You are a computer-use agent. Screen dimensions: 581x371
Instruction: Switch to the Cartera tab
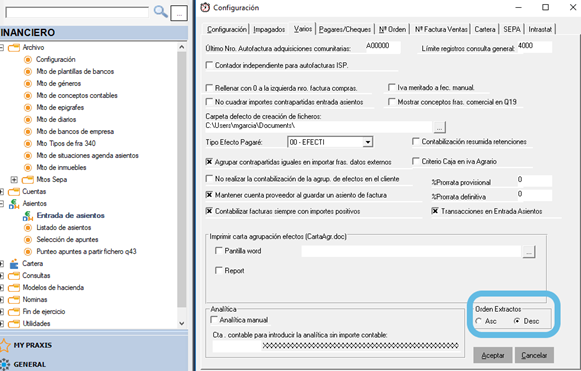pyautogui.click(x=485, y=29)
